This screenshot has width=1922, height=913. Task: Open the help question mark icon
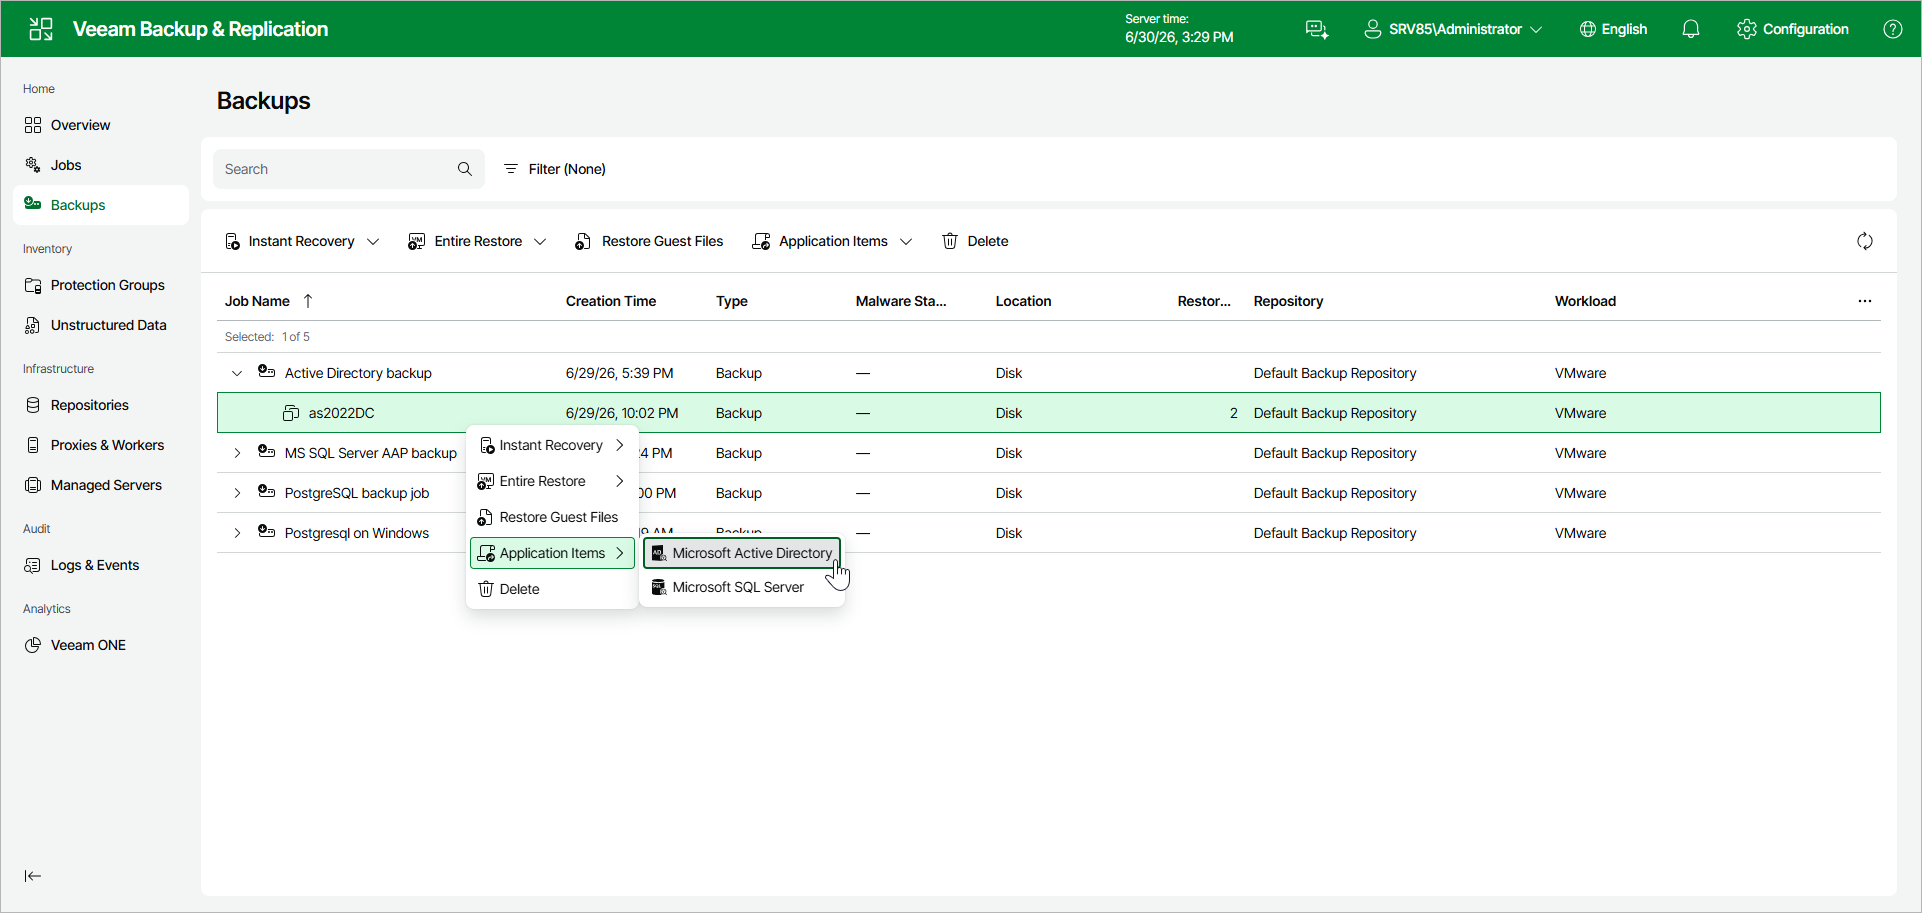click(x=1893, y=29)
